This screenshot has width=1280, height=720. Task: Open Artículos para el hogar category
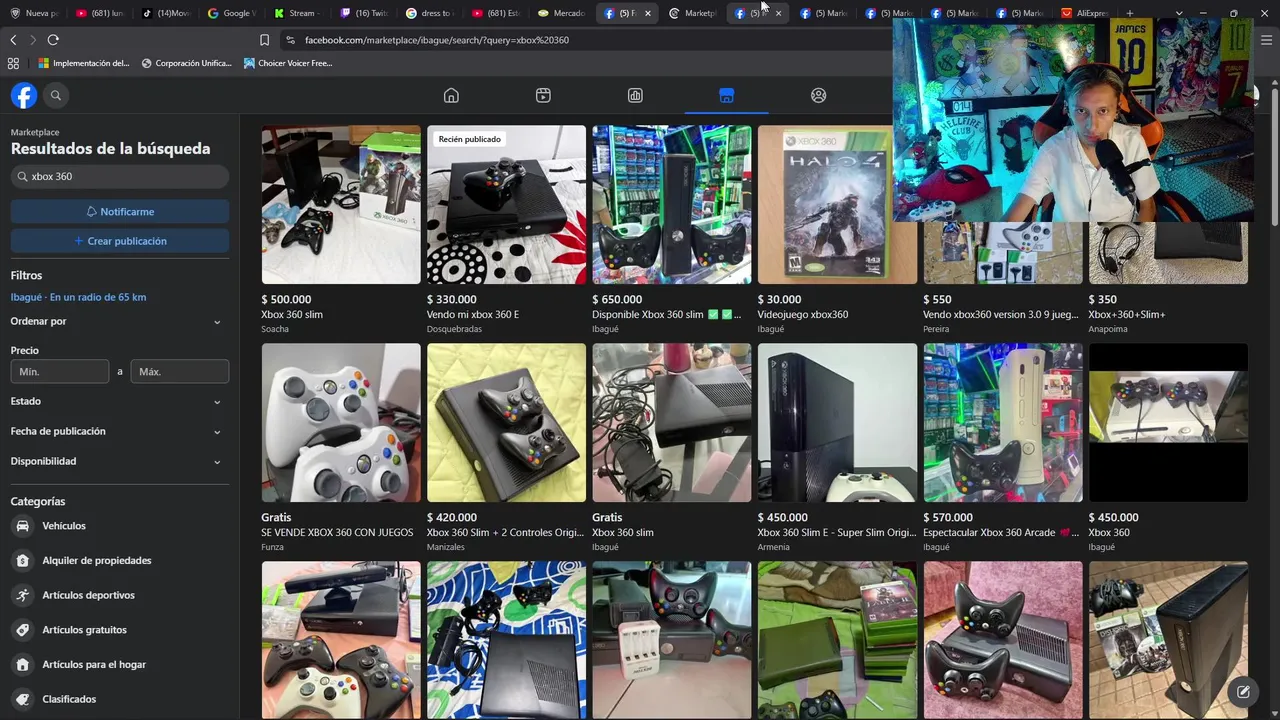pos(119,665)
